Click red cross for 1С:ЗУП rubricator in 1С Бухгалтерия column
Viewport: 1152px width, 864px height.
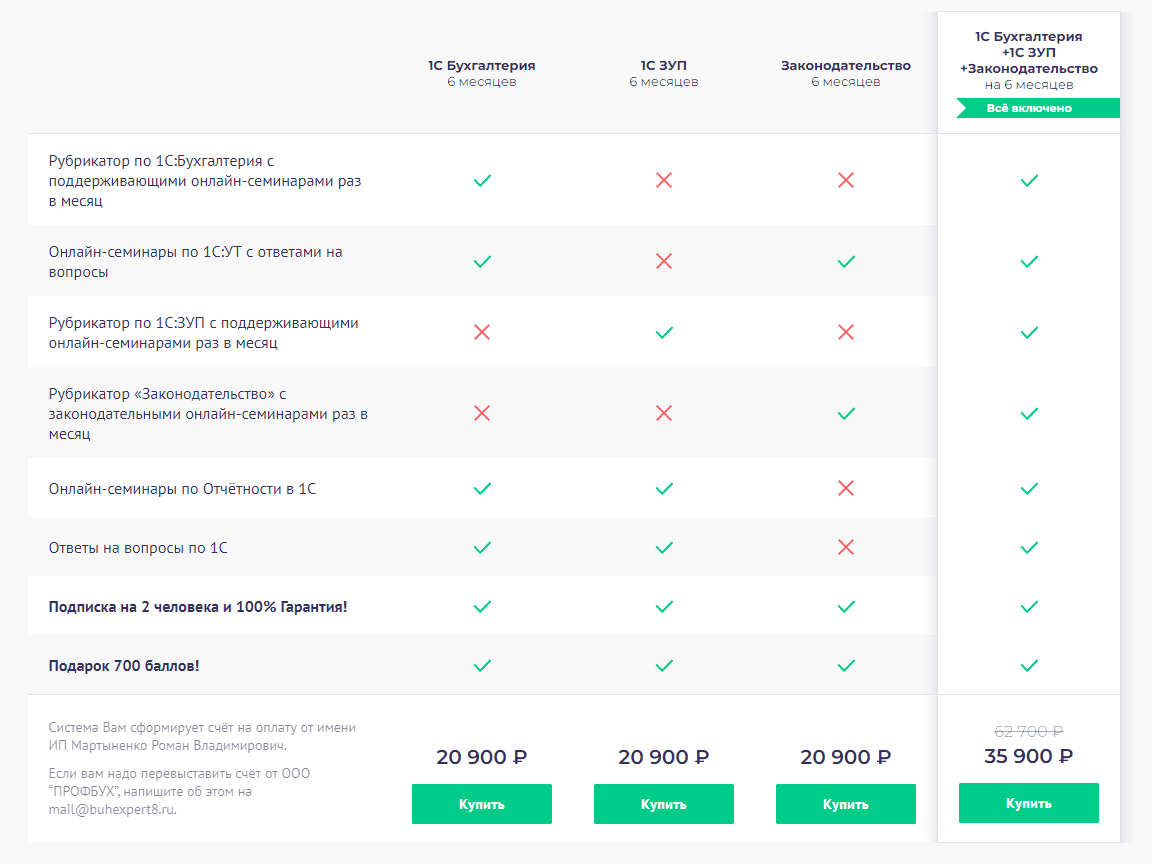(x=482, y=333)
